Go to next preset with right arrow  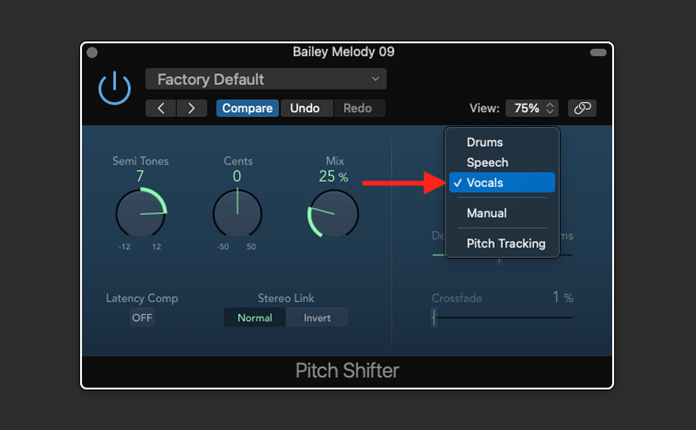click(x=191, y=108)
